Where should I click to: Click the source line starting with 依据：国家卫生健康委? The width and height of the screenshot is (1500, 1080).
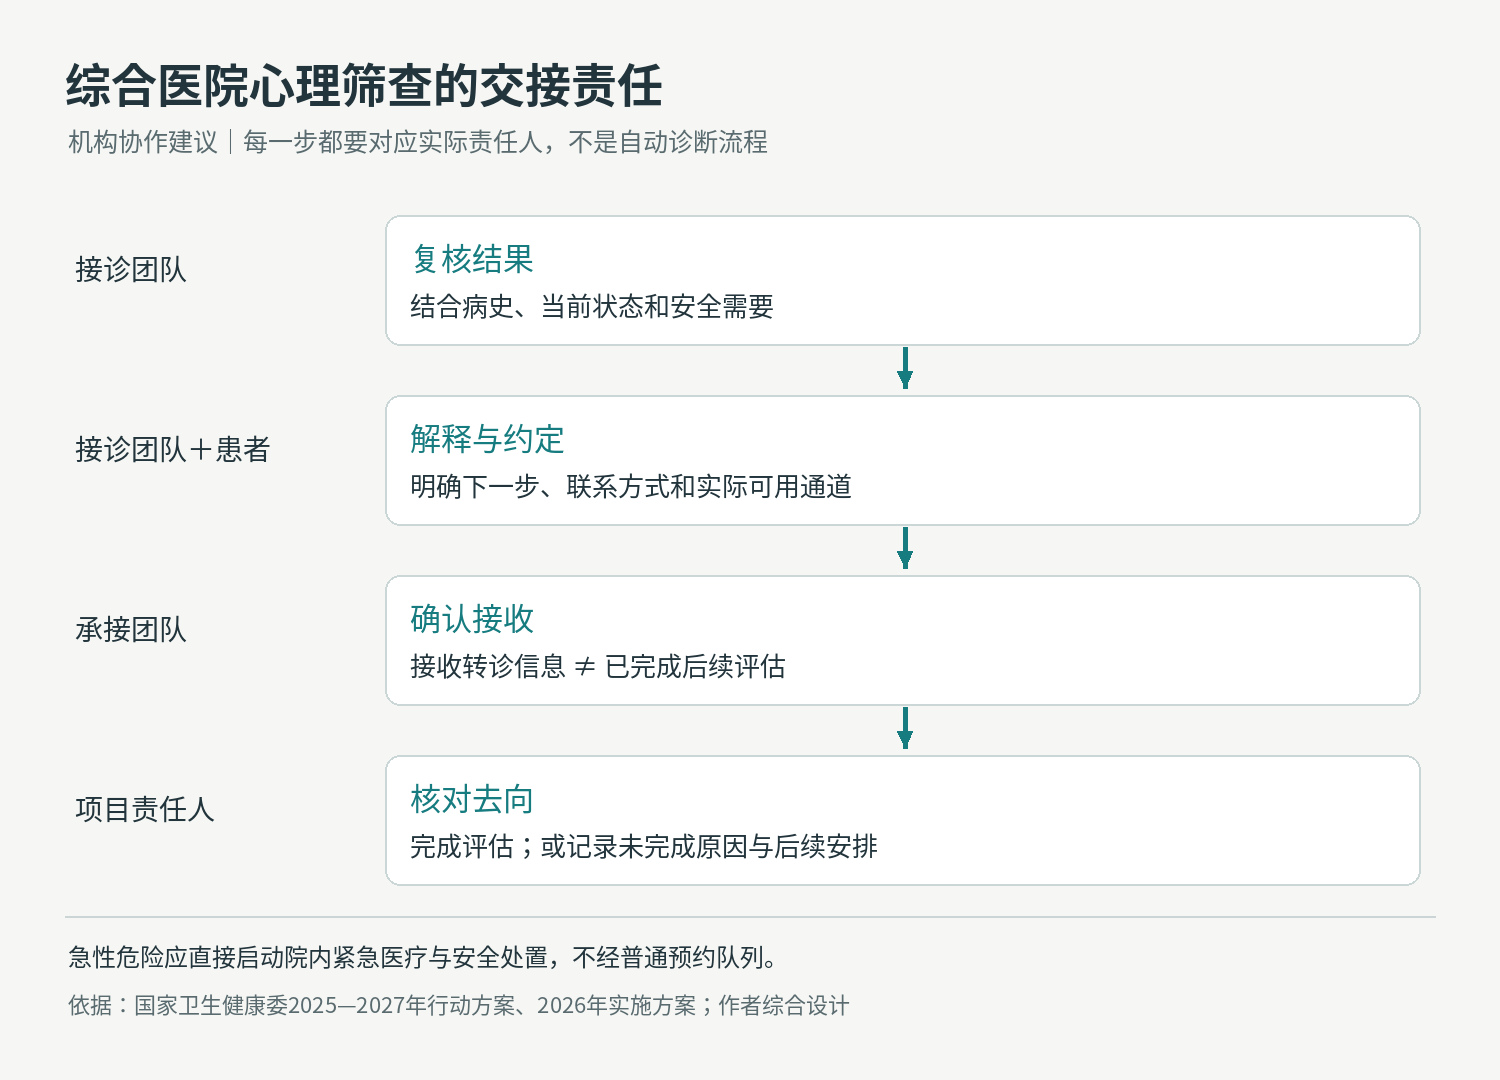click(x=459, y=1006)
